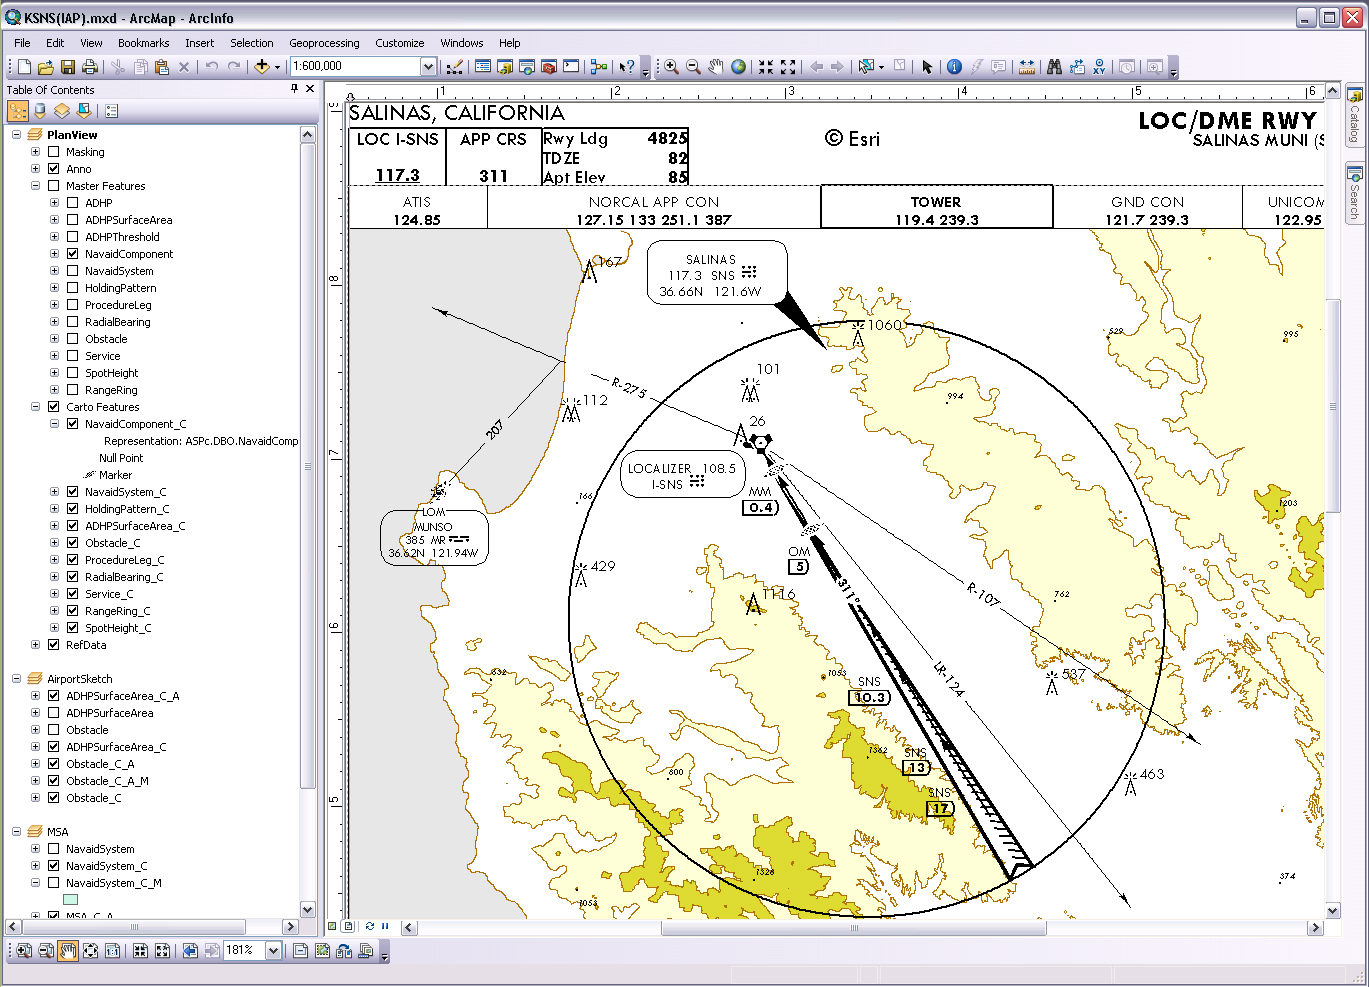Toggle the RefData layer checkbox
The height and width of the screenshot is (987, 1369).
click(x=54, y=645)
